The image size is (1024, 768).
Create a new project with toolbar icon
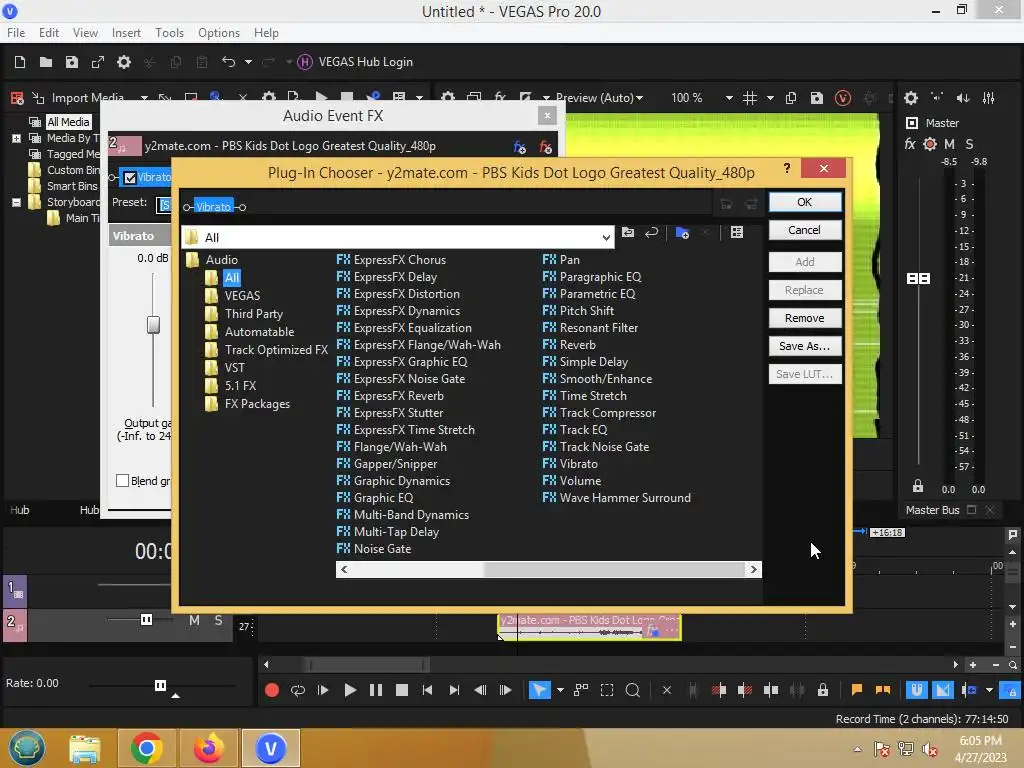(x=20, y=62)
